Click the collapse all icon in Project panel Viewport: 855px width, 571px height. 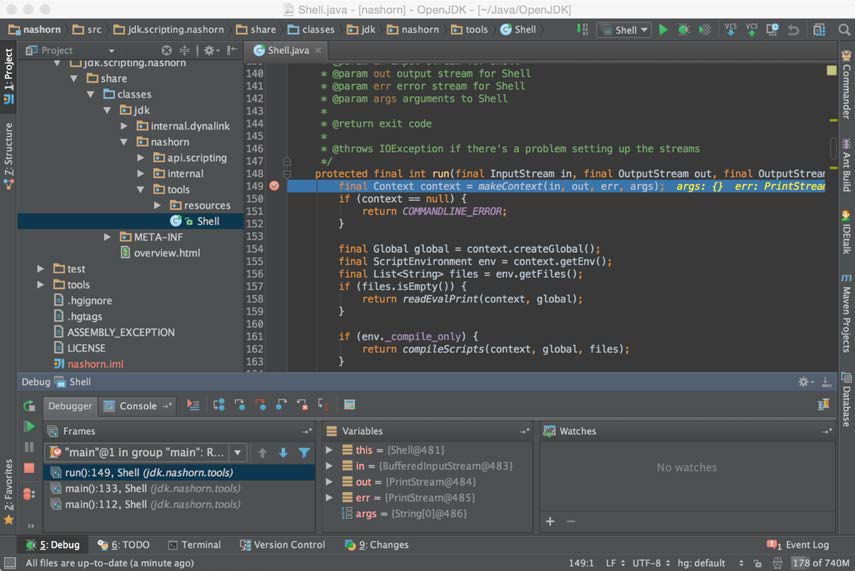point(184,50)
